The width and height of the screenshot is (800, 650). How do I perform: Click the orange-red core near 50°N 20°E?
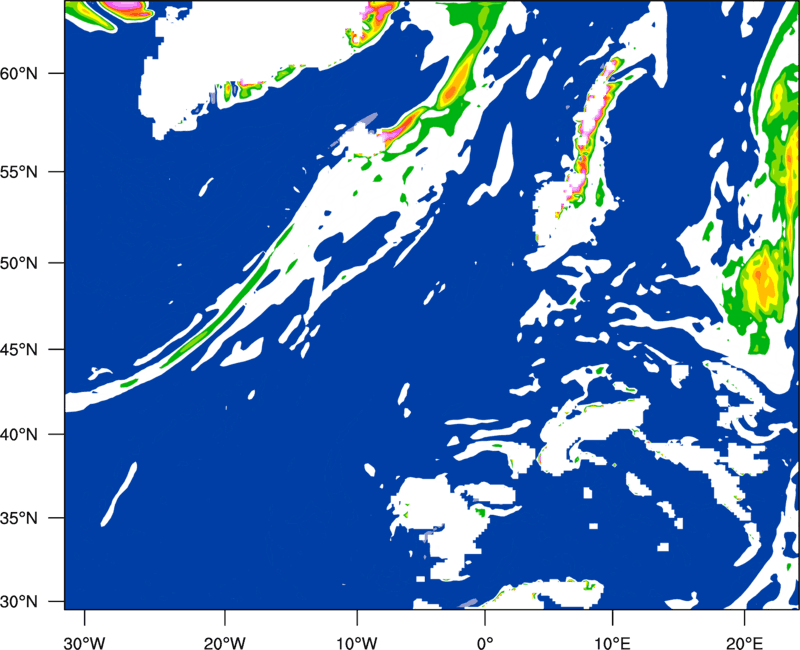click(x=762, y=272)
